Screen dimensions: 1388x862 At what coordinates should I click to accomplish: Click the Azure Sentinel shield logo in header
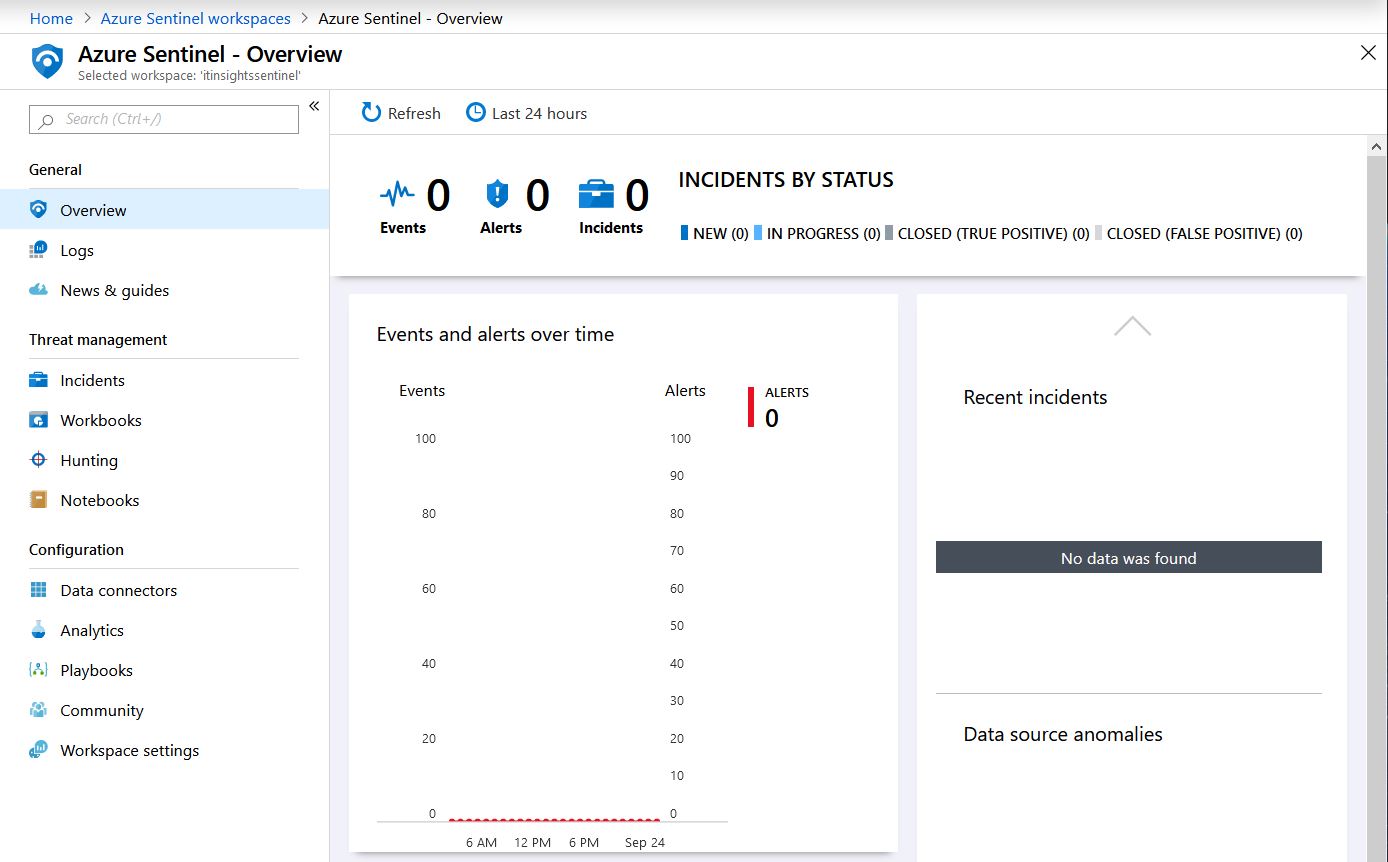click(47, 62)
